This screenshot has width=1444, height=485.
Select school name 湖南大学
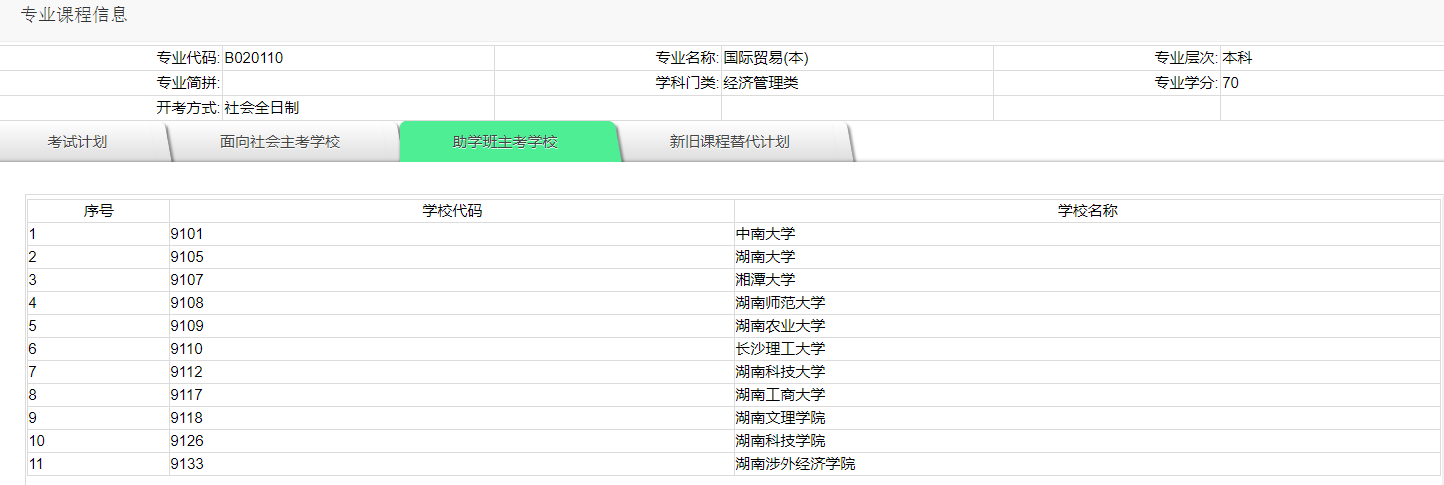coord(766,257)
